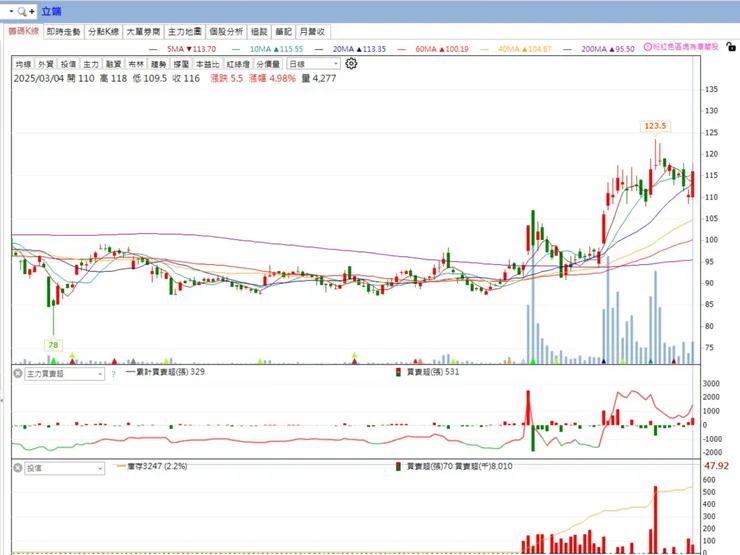The width and height of the screenshot is (740, 555).
Task: Switch to the 籌碼K線 tab
Action: pyautogui.click(x=24, y=31)
